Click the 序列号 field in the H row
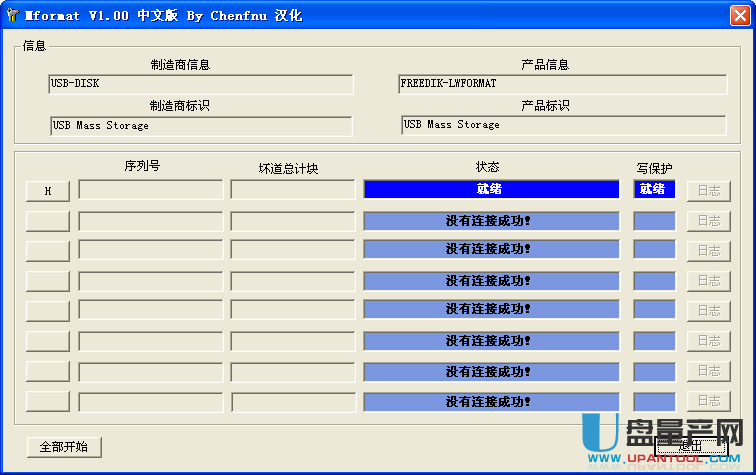 151,190
